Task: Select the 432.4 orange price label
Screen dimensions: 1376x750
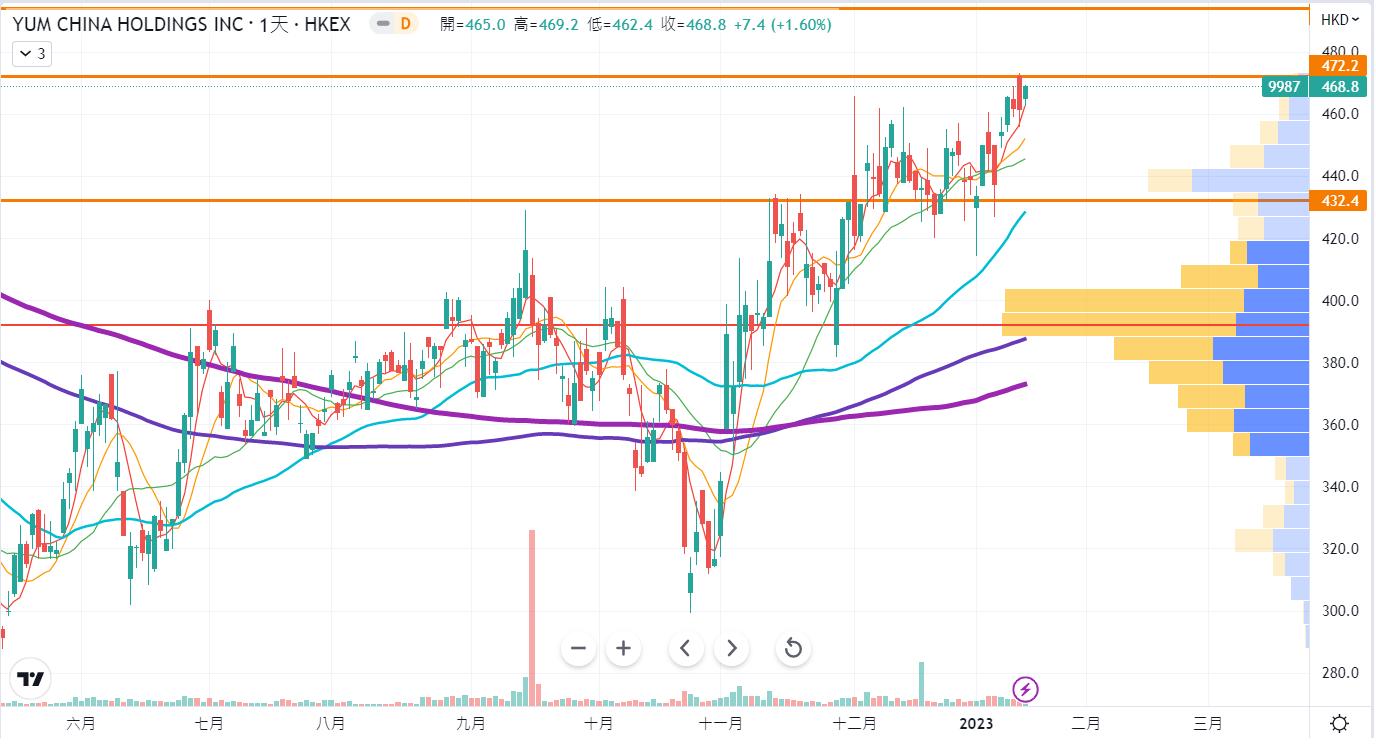Action: (1338, 201)
